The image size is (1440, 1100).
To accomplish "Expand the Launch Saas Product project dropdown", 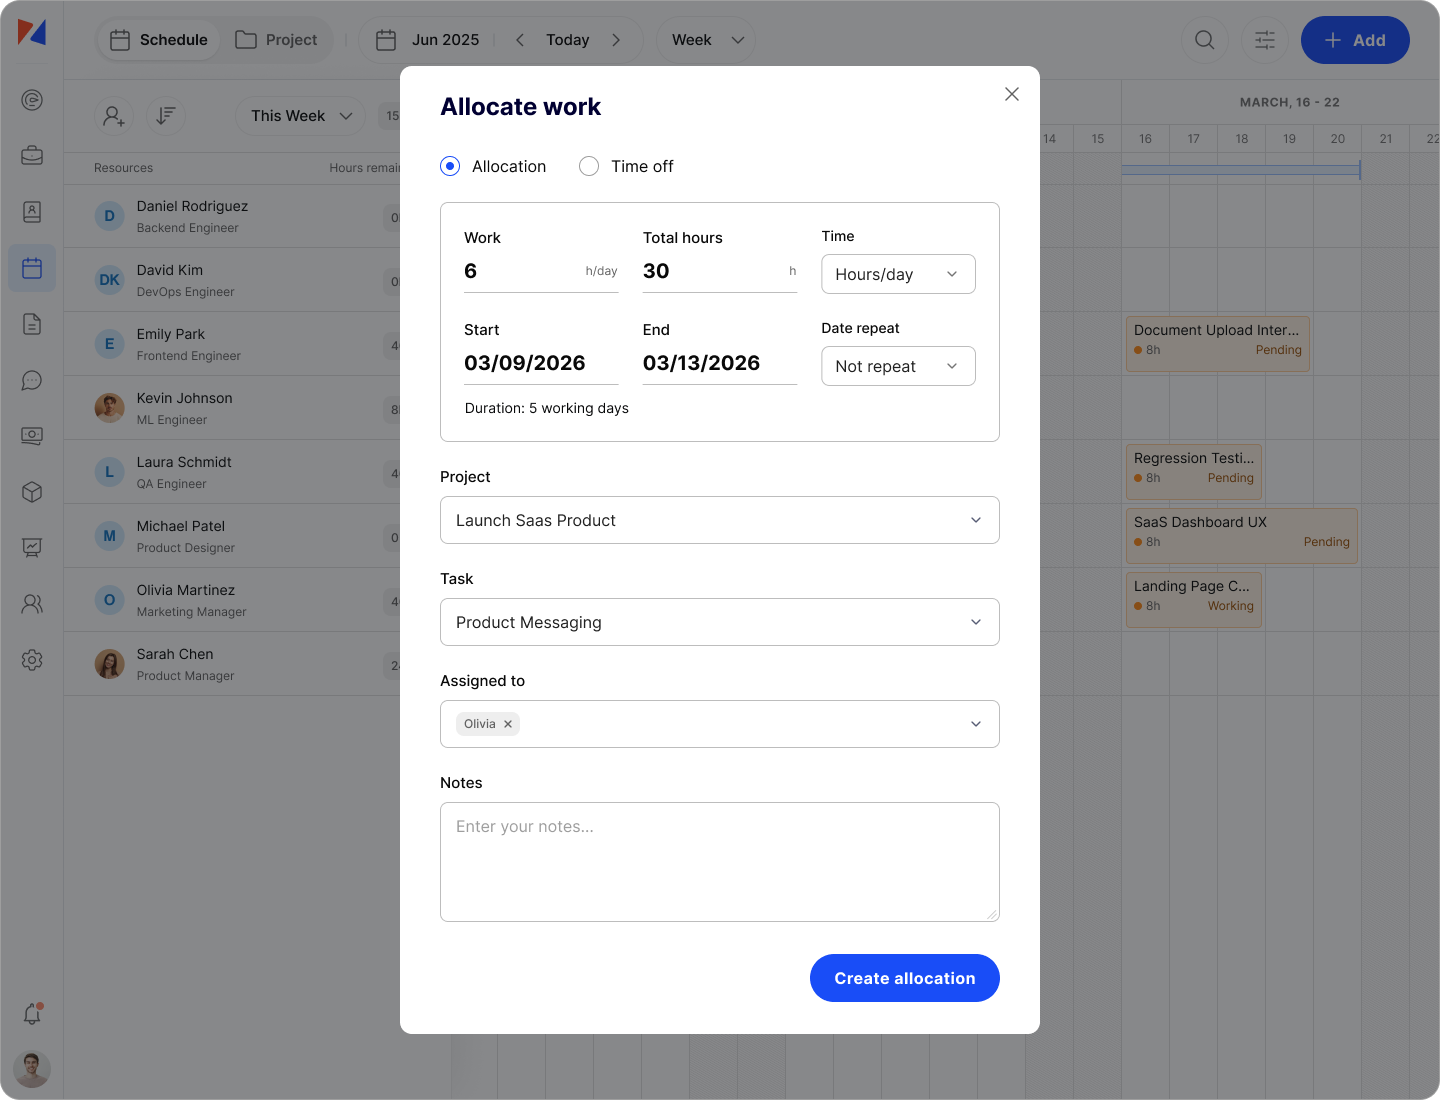I will pyautogui.click(x=719, y=520).
